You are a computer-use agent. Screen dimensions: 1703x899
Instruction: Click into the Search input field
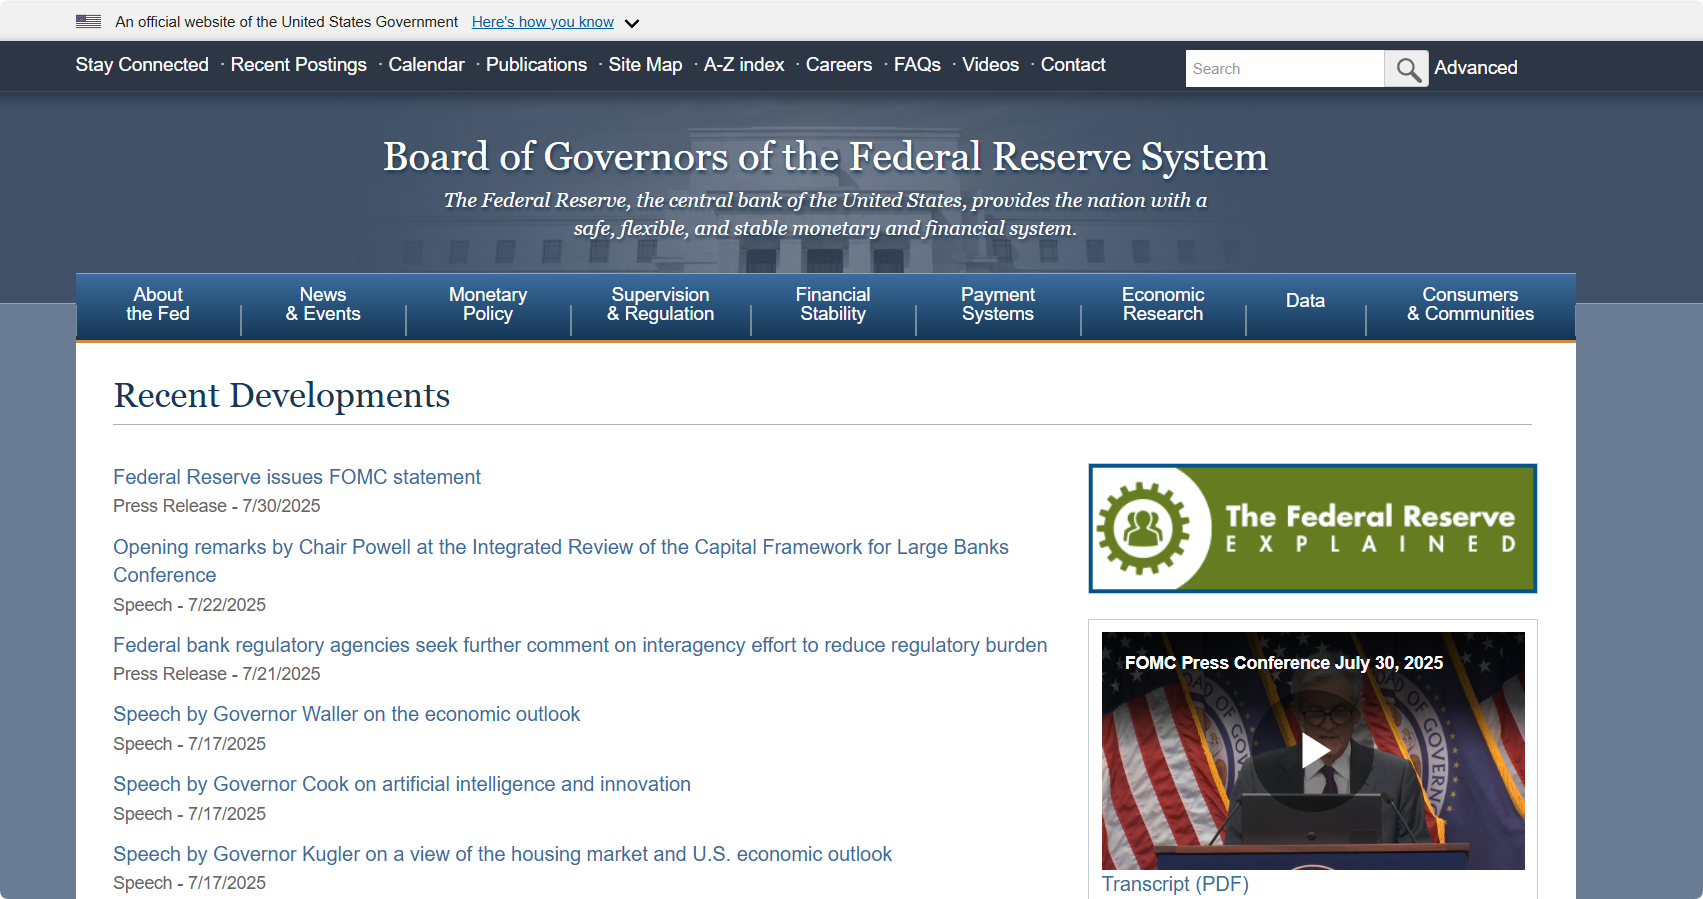[x=1285, y=69]
